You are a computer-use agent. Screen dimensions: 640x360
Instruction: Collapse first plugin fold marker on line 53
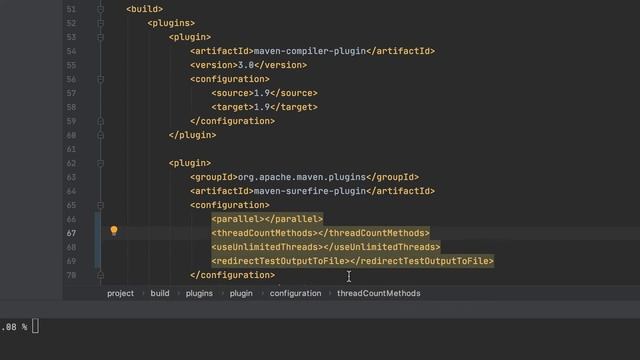pyautogui.click(x=100, y=37)
